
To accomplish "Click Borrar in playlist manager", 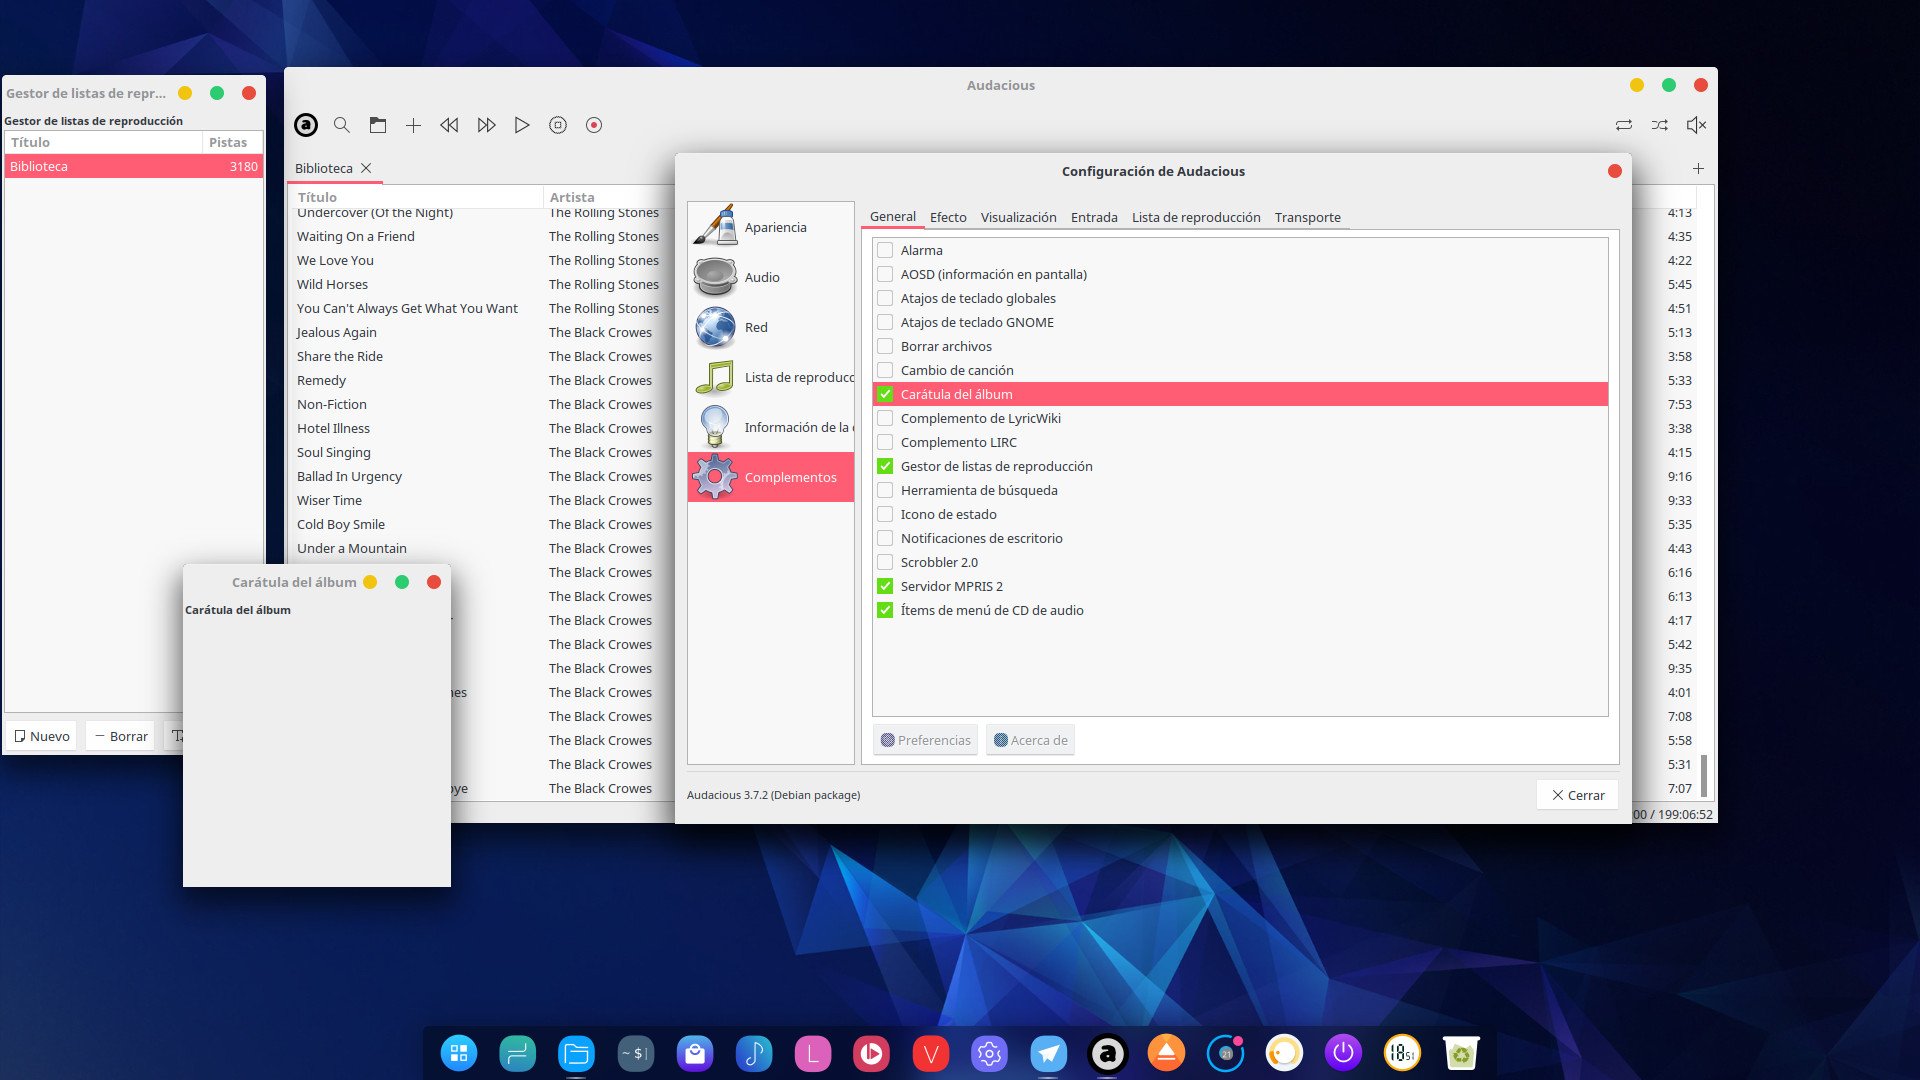I will coord(121,736).
